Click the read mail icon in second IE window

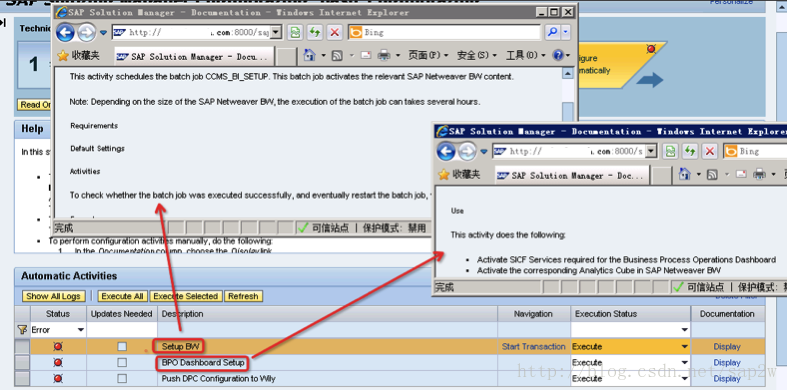(740, 174)
